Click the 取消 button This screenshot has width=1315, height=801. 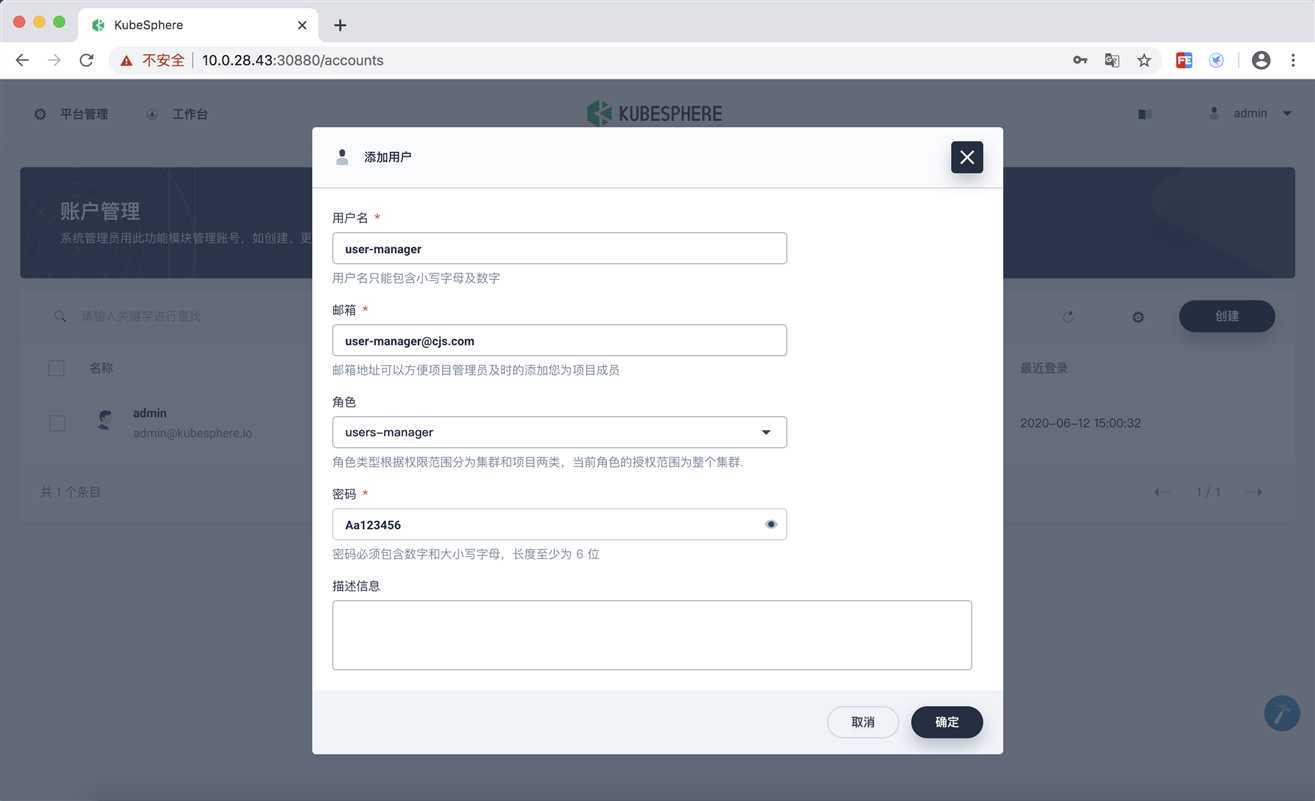pos(862,722)
